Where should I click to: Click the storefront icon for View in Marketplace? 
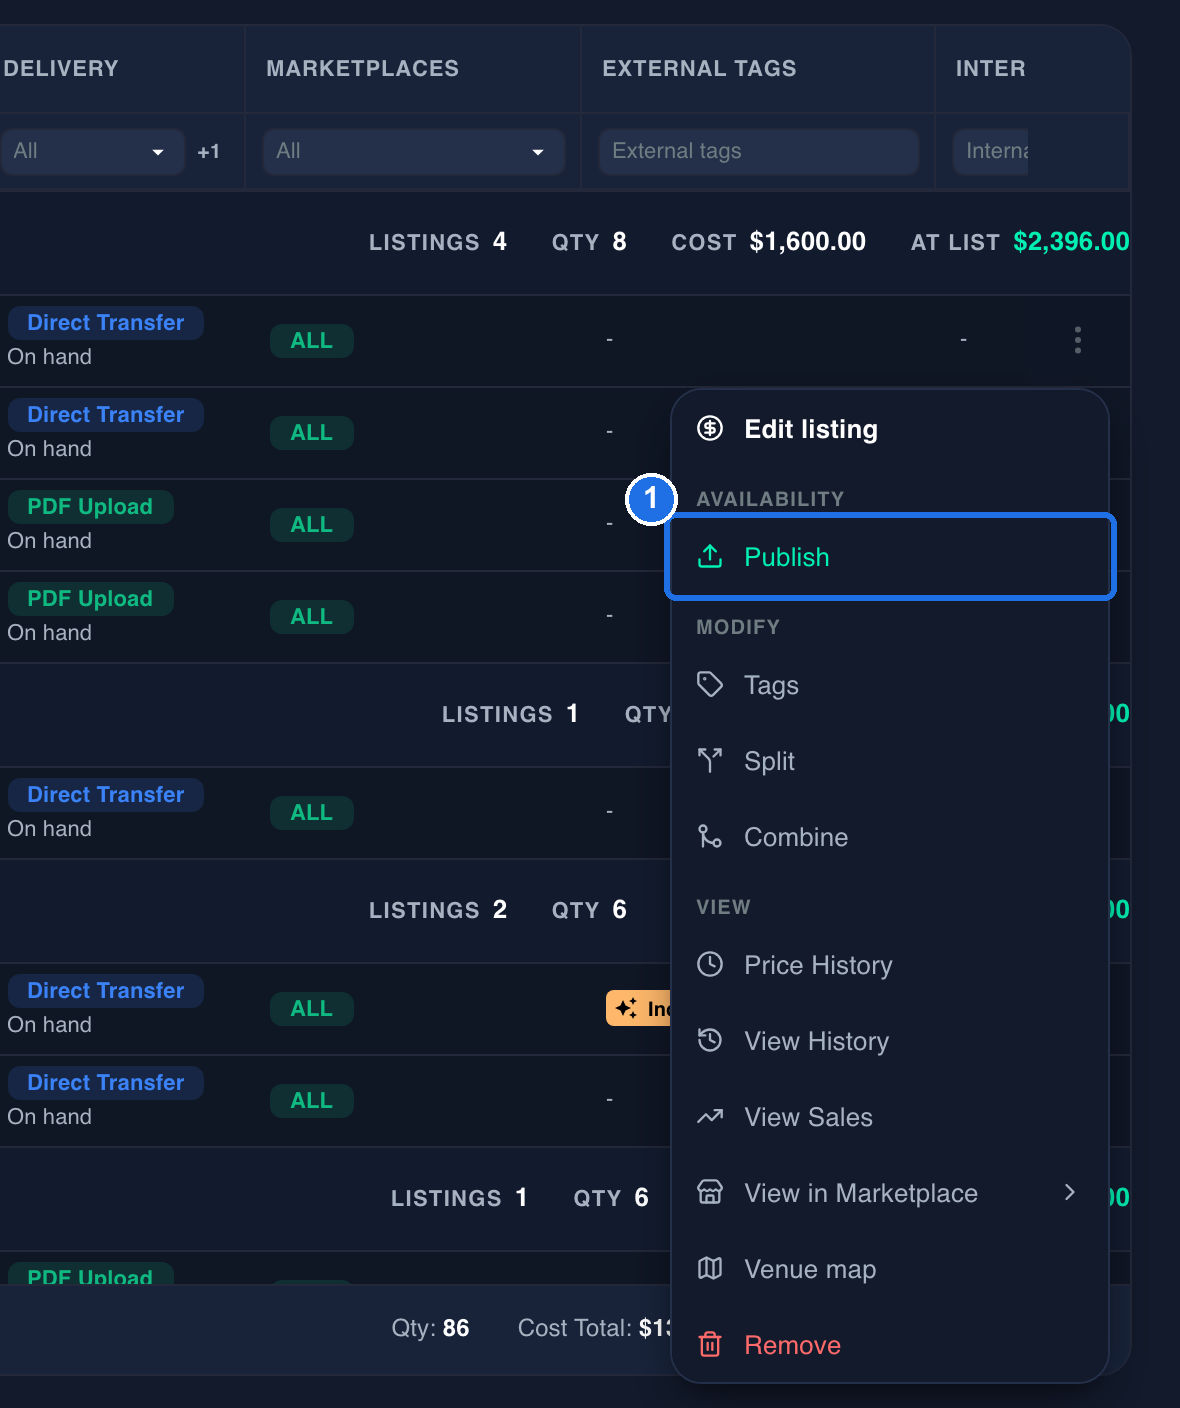(710, 1193)
